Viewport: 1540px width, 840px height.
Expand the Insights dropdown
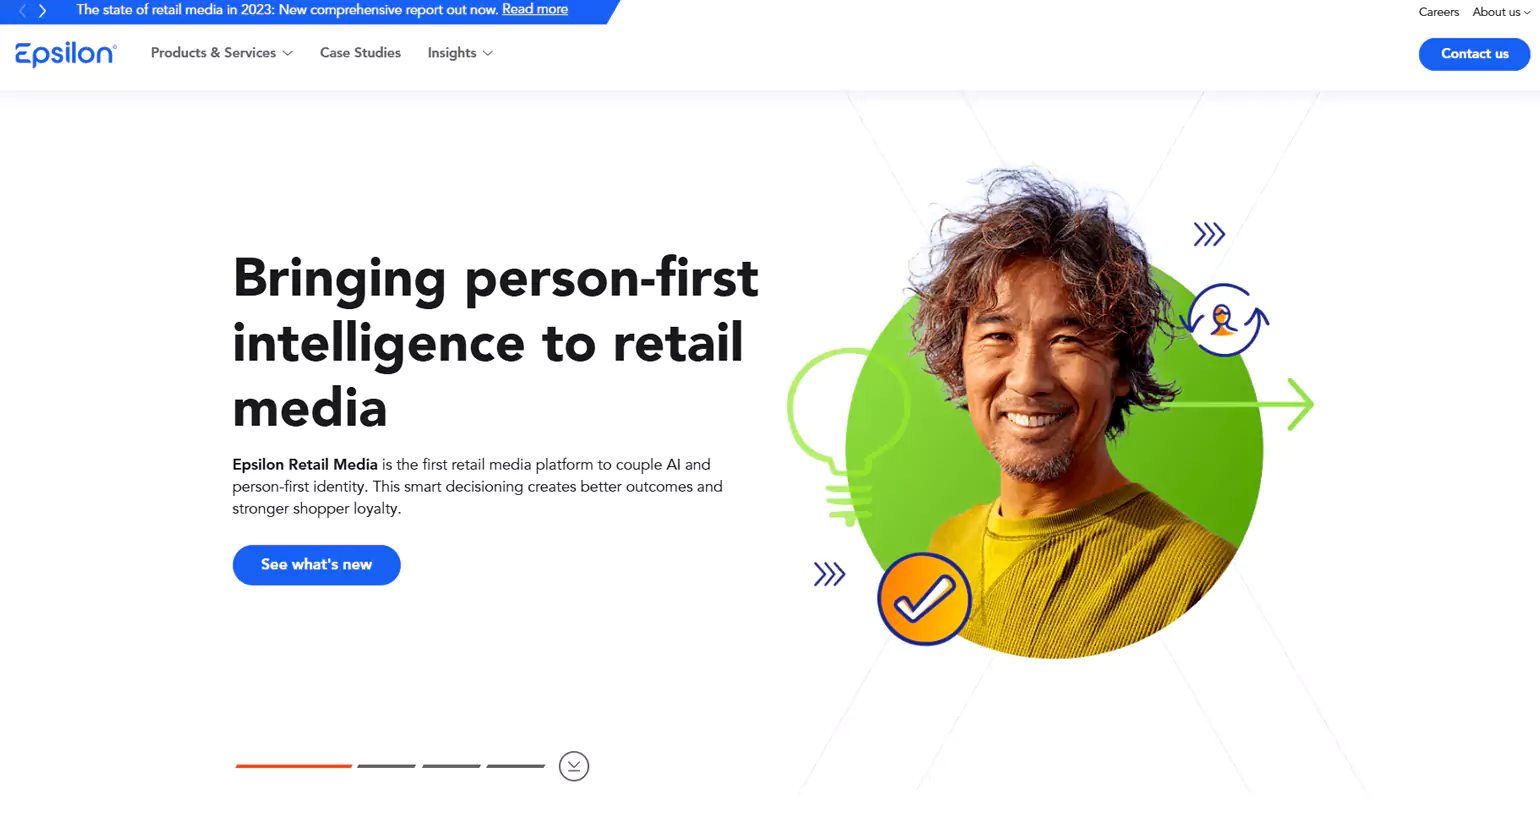(x=460, y=53)
